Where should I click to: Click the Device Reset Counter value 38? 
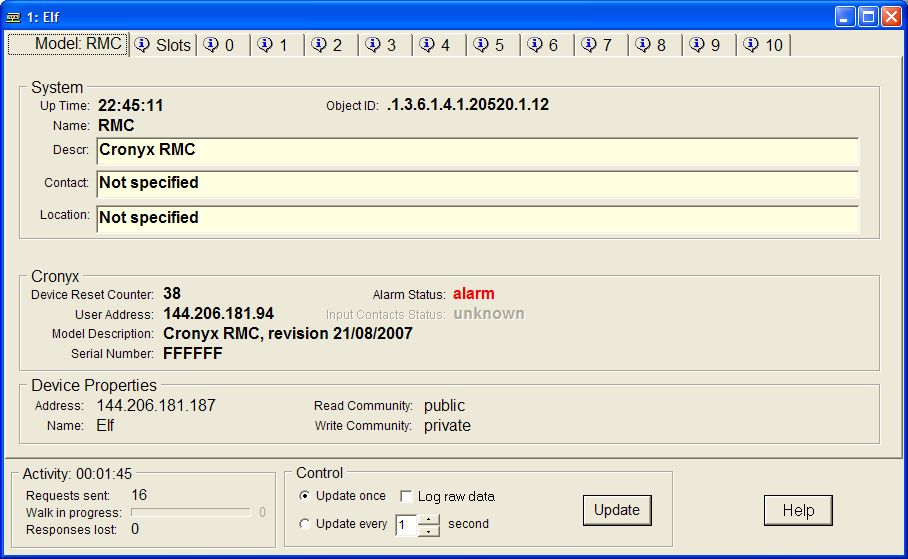click(x=172, y=294)
